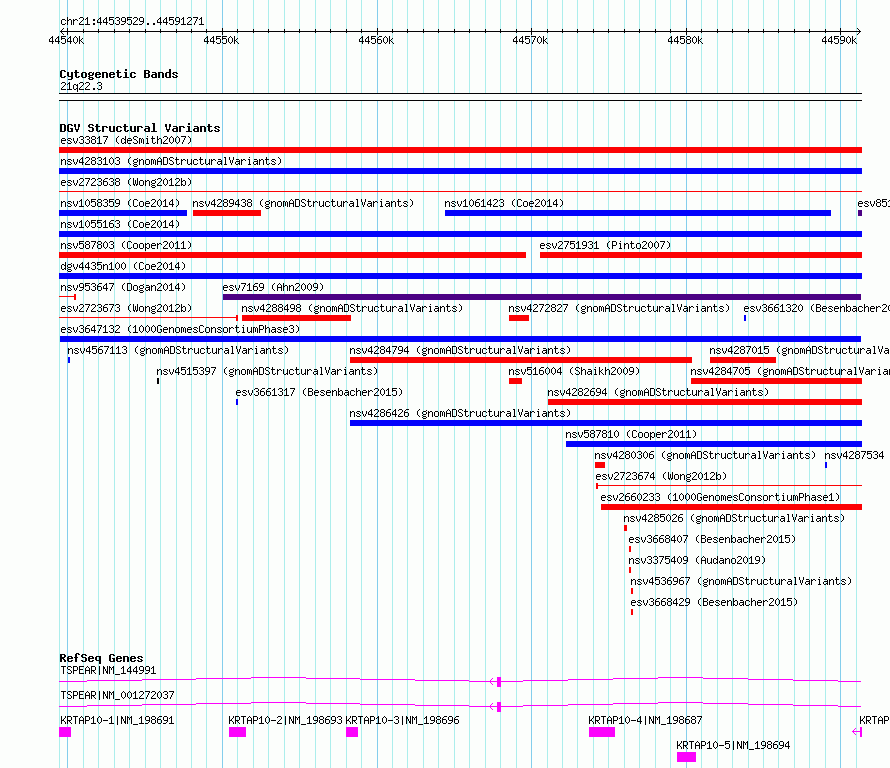Click the nsv1058359 (Coe2014) label
This screenshot has height=768, width=890.
(x=120, y=203)
